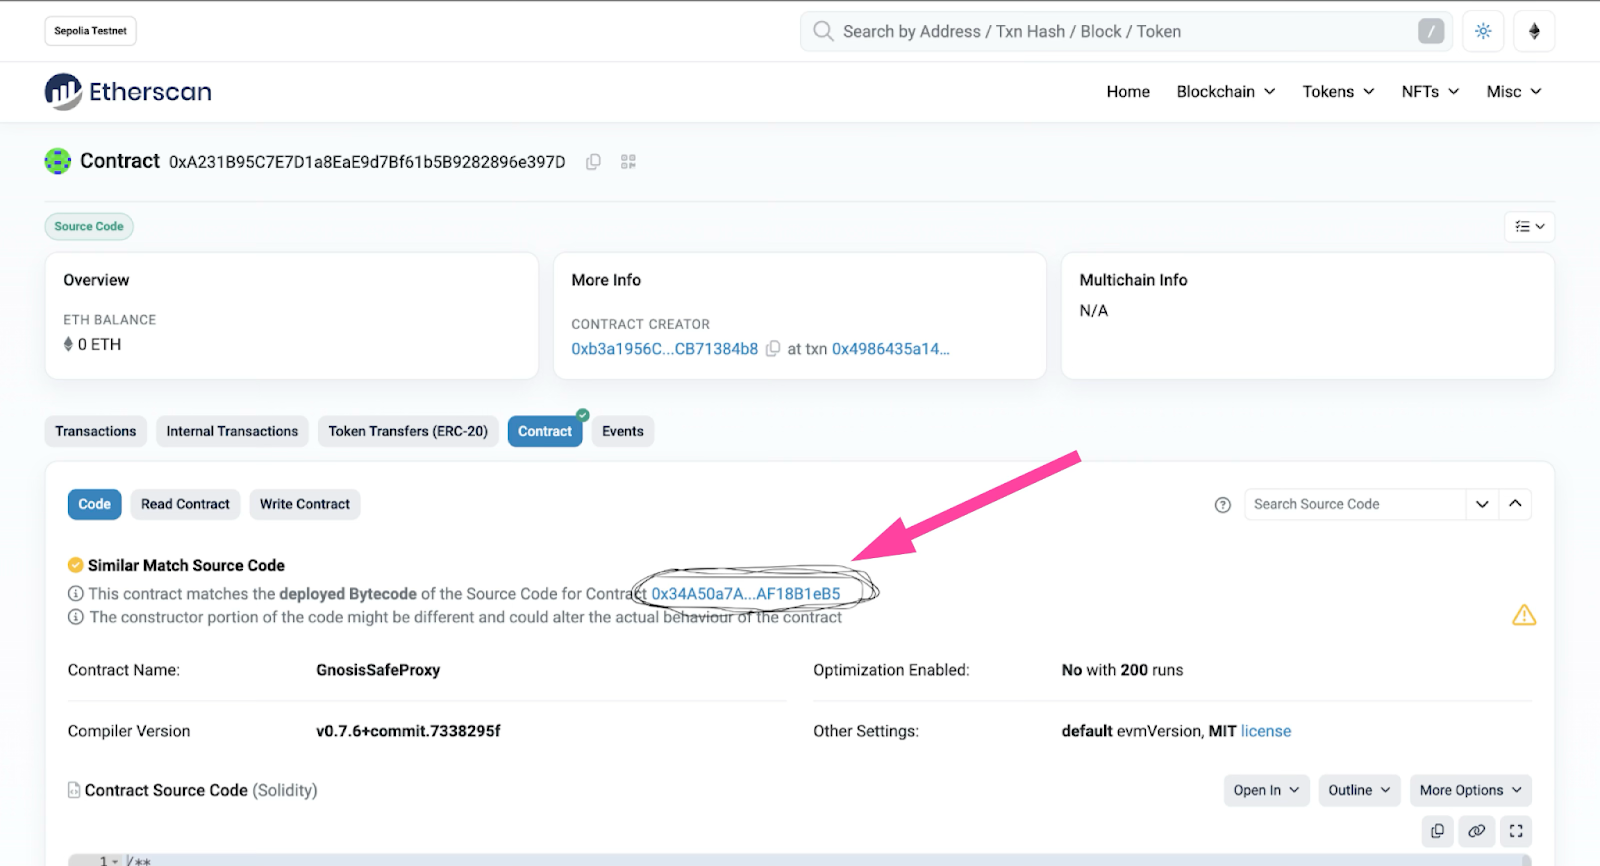
Task: Copy the contract creator address
Action: pos(773,349)
